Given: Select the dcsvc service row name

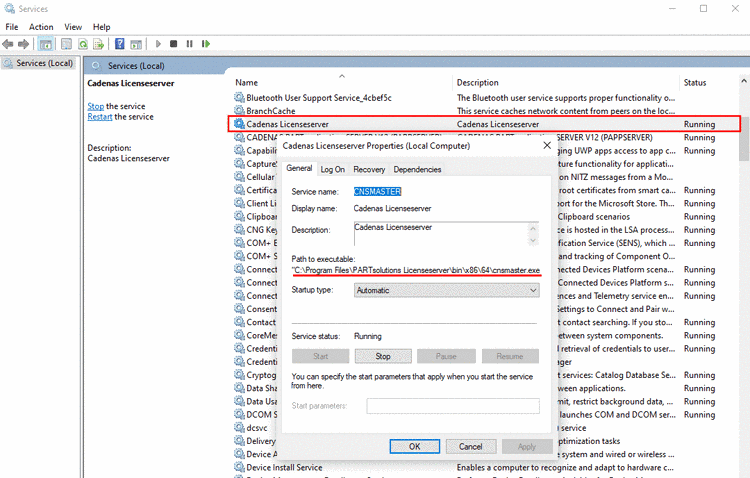Looking at the screenshot, I should click(257, 428).
